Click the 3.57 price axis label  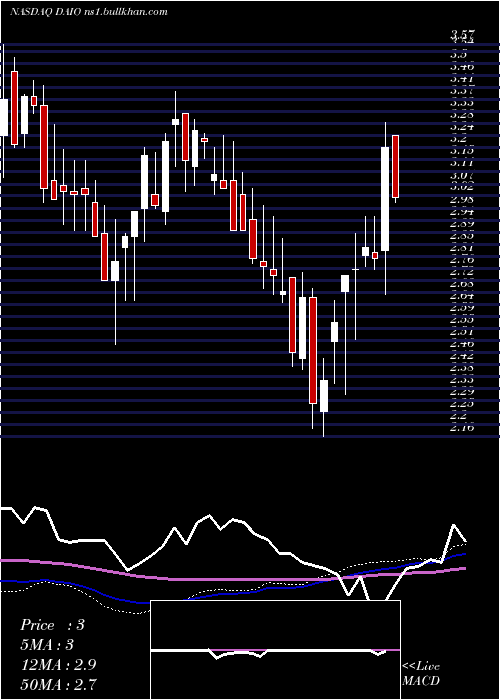pos(463,34)
